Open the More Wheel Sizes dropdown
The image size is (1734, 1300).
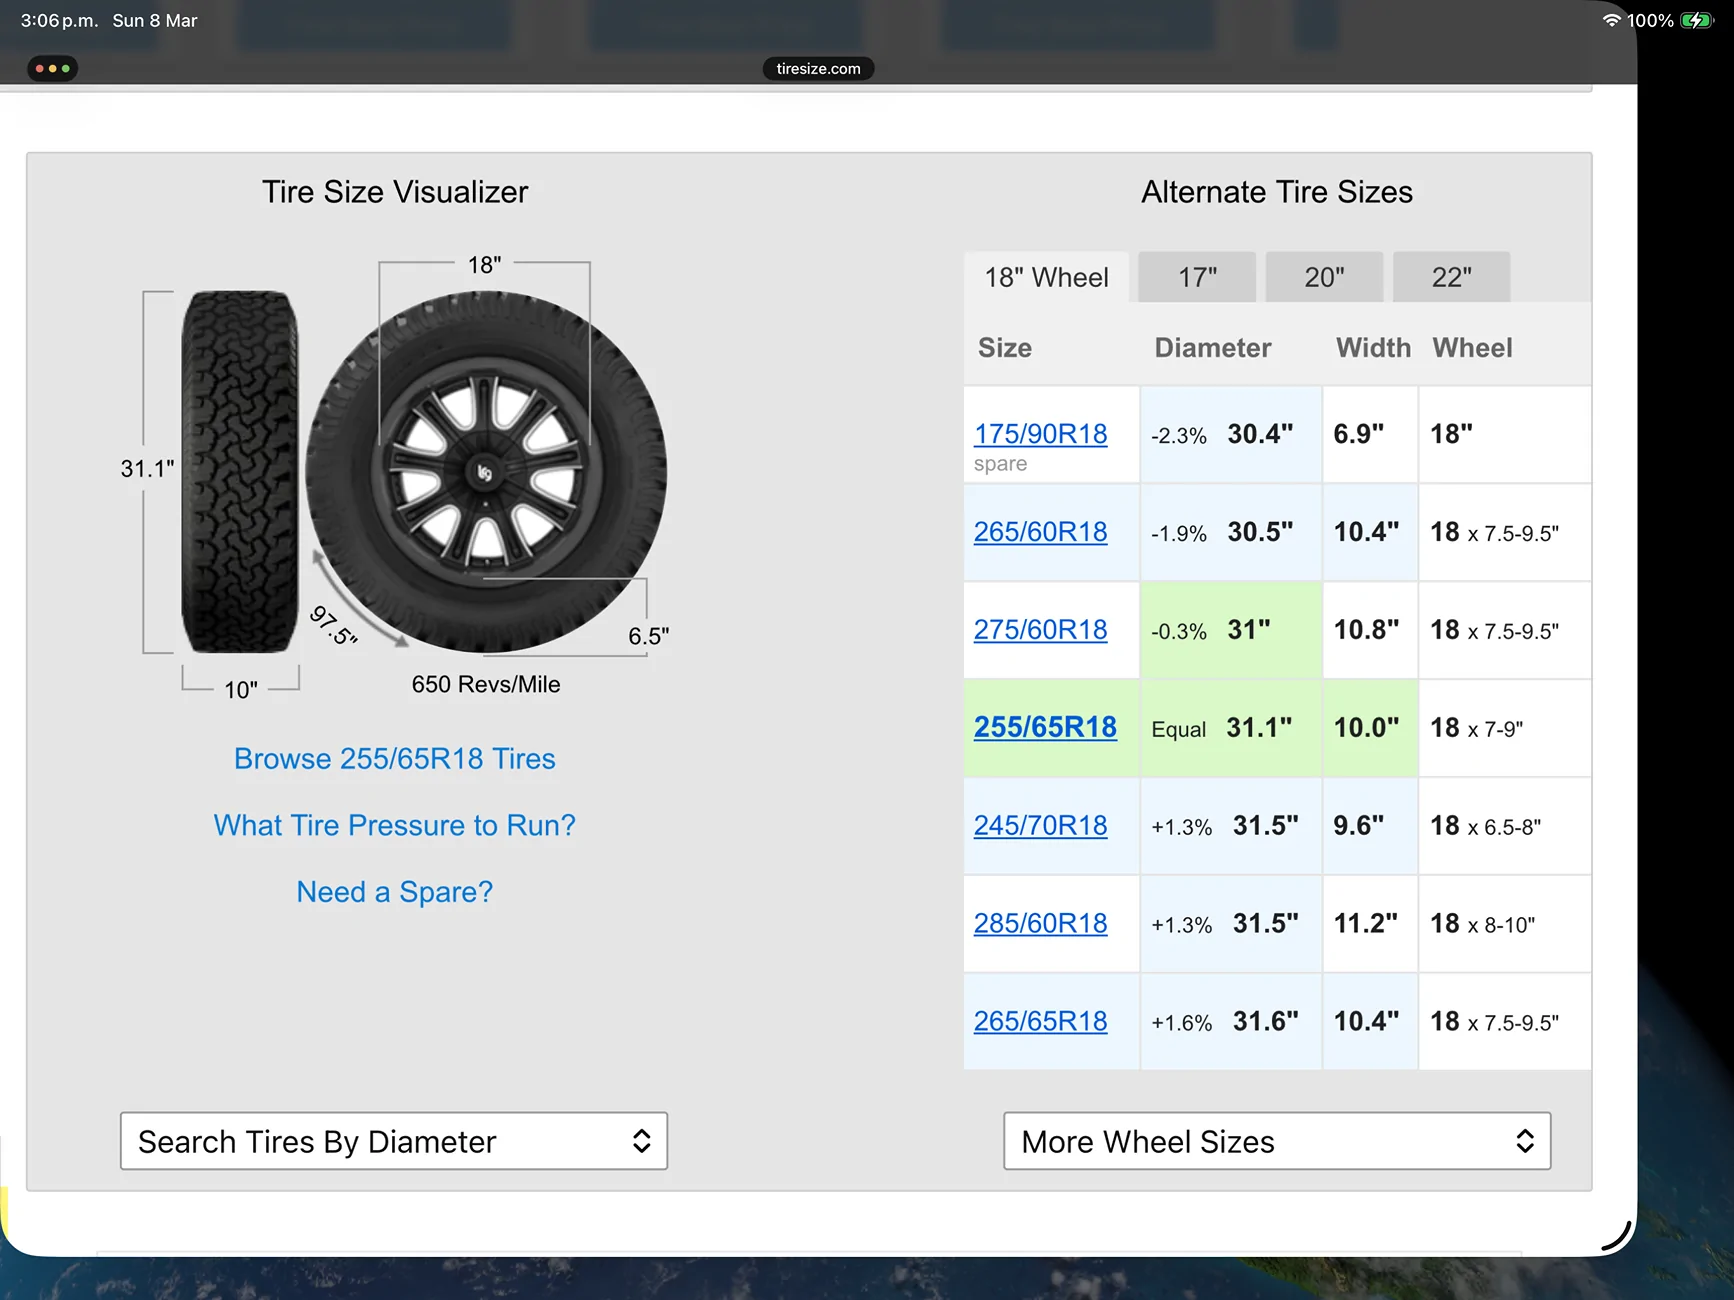[1277, 1141]
